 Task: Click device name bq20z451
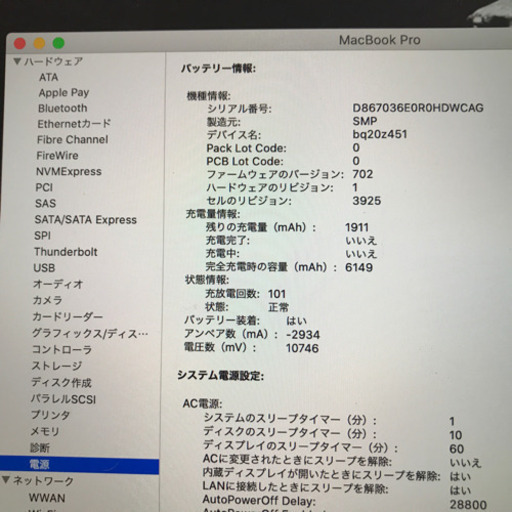pos(380,134)
